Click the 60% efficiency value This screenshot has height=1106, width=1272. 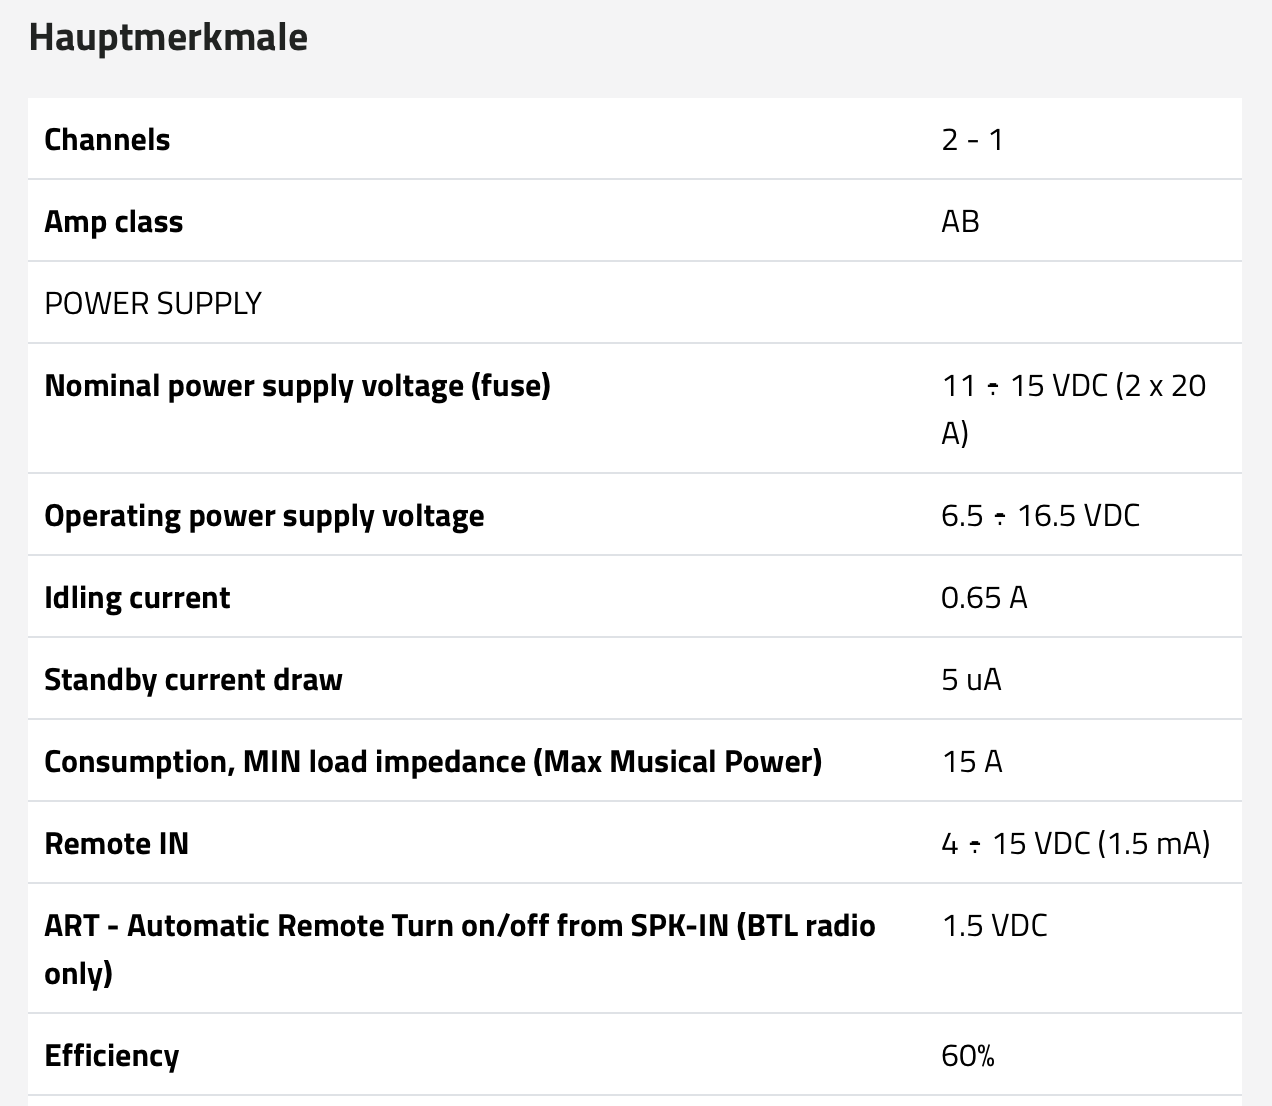pyautogui.click(x=968, y=1055)
